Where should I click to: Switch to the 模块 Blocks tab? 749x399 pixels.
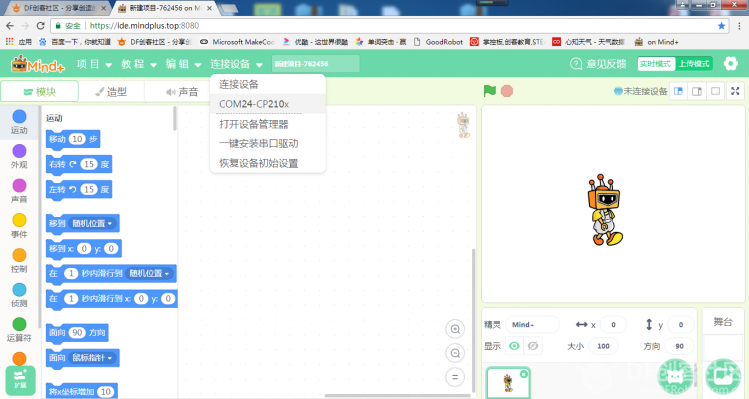coord(40,91)
